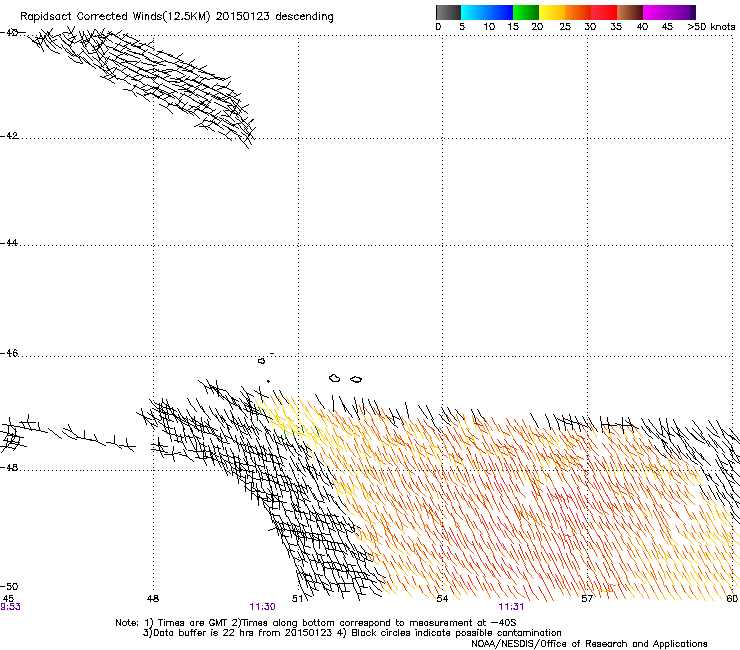
Task: Click the -50 latitude axis label
Action: pos(9,586)
